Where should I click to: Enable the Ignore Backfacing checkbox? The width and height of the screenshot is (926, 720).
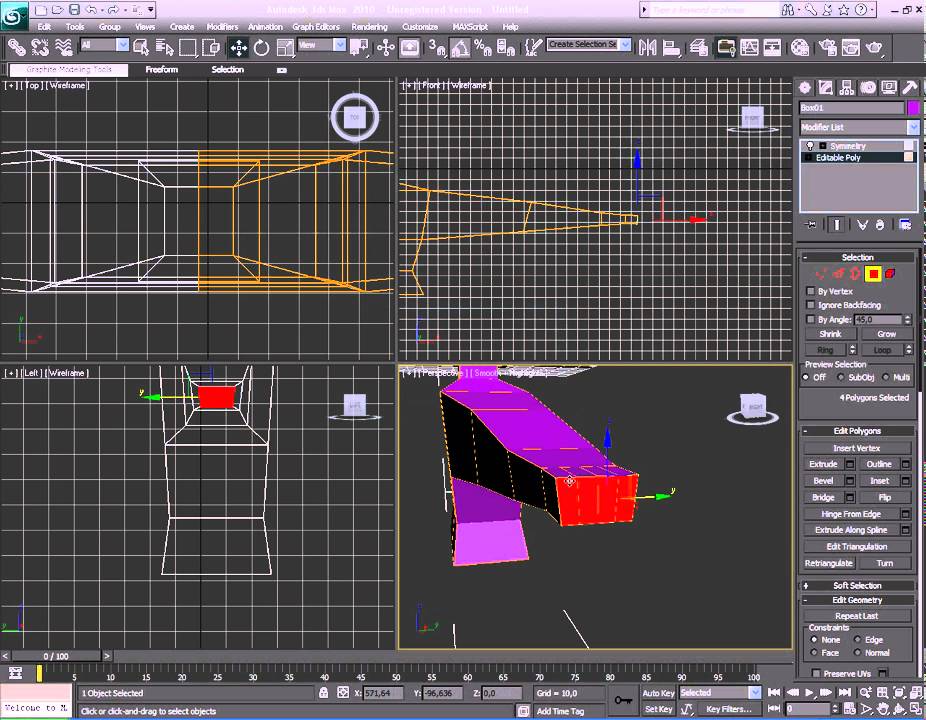pyautogui.click(x=811, y=305)
